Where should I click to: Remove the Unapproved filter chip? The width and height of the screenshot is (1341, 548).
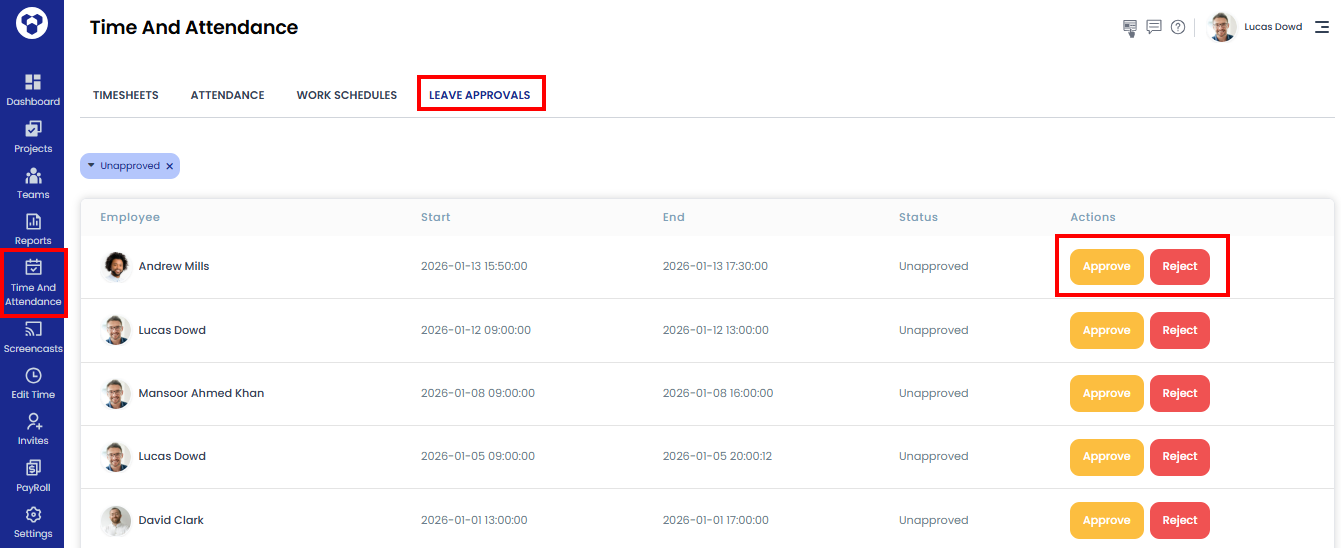click(x=170, y=166)
